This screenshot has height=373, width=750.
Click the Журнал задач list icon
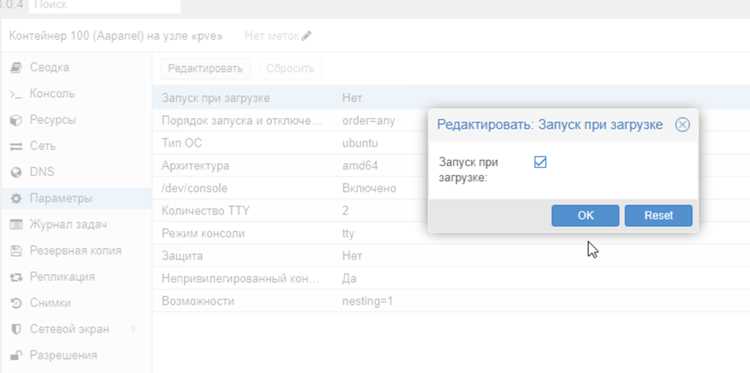point(16,224)
